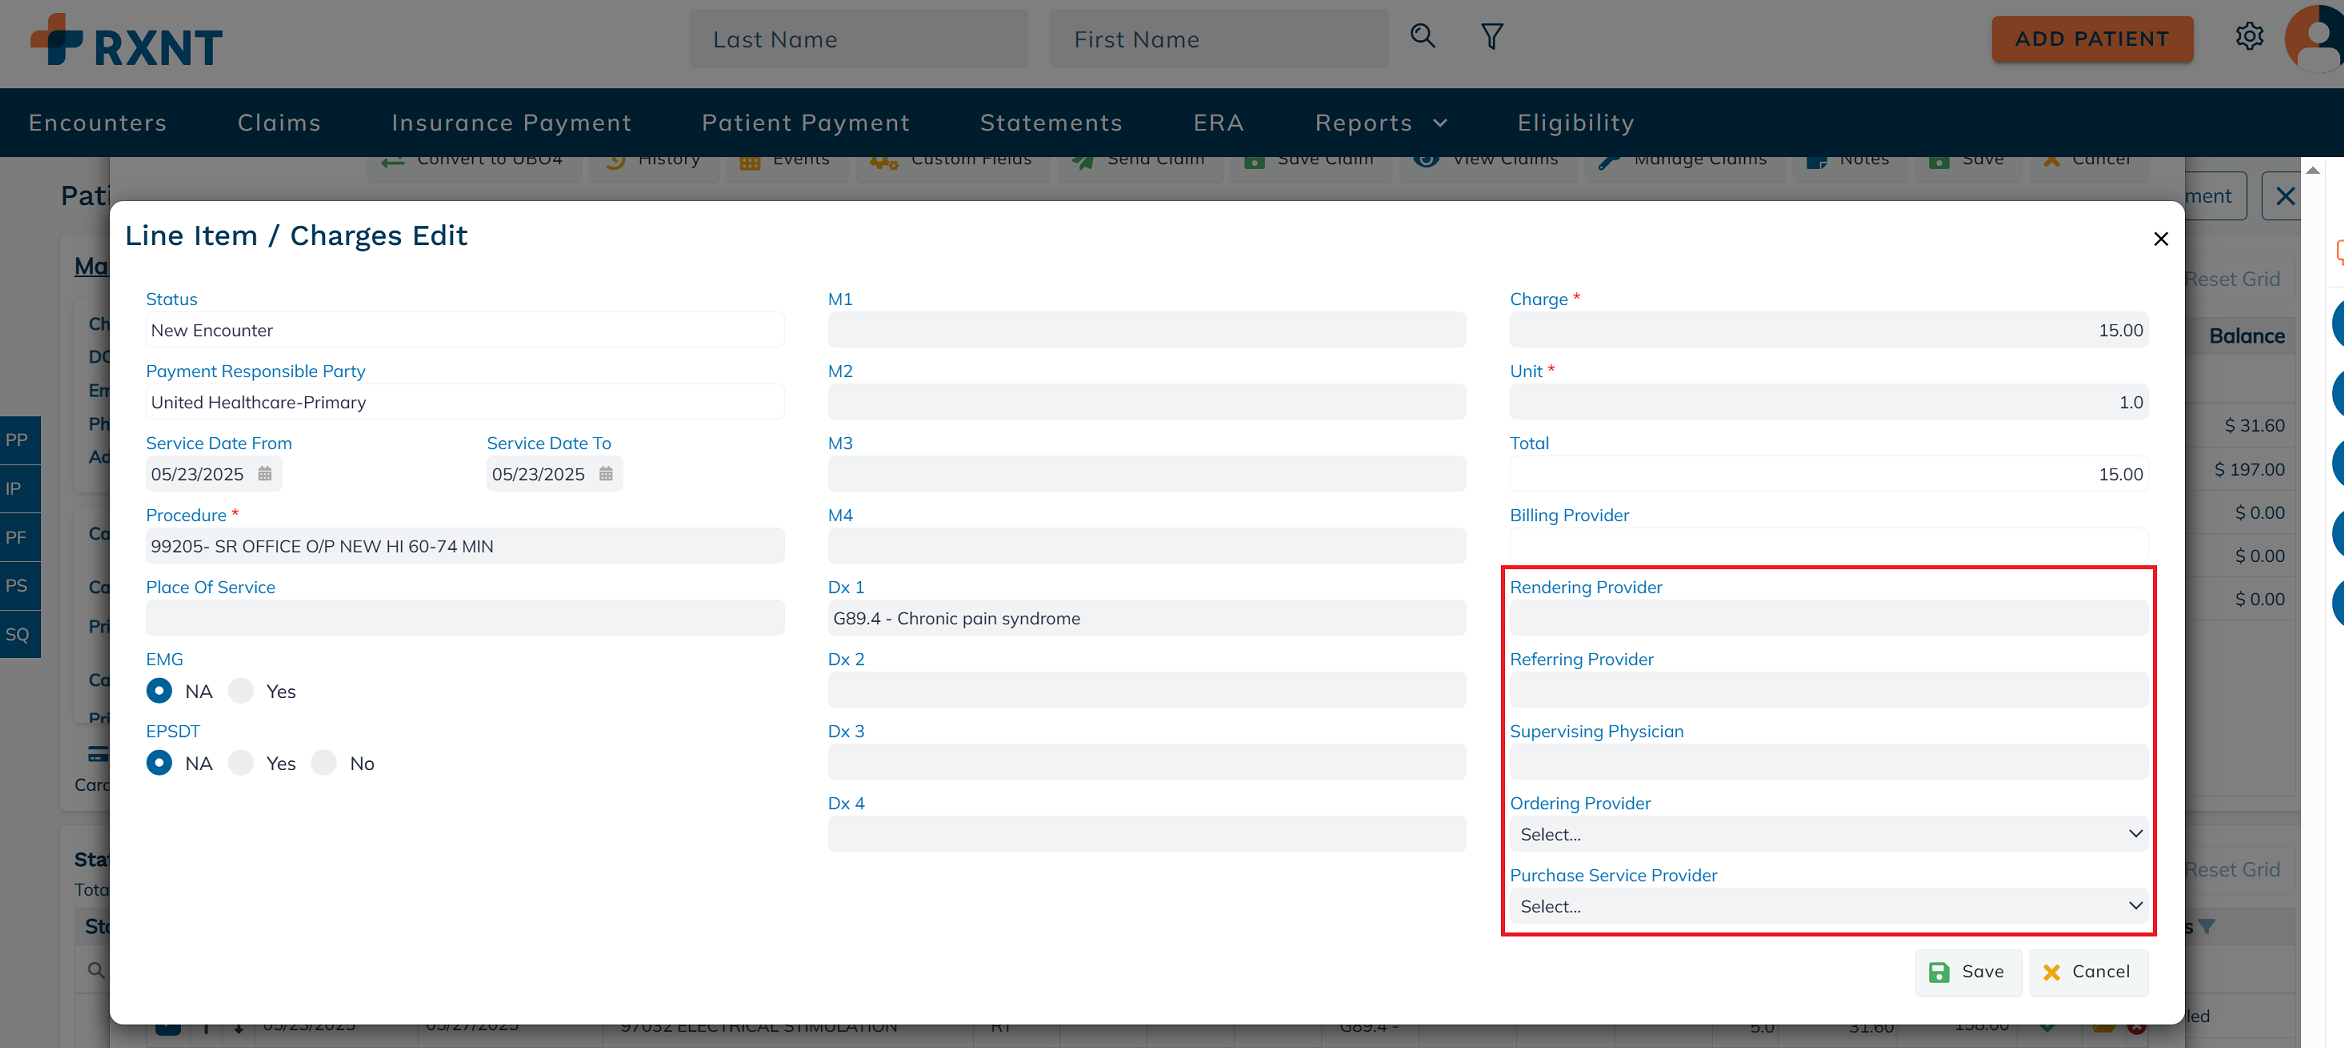Expand the Ordering Provider dropdown
2344x1048 pixels.
tap(1829, 834)
